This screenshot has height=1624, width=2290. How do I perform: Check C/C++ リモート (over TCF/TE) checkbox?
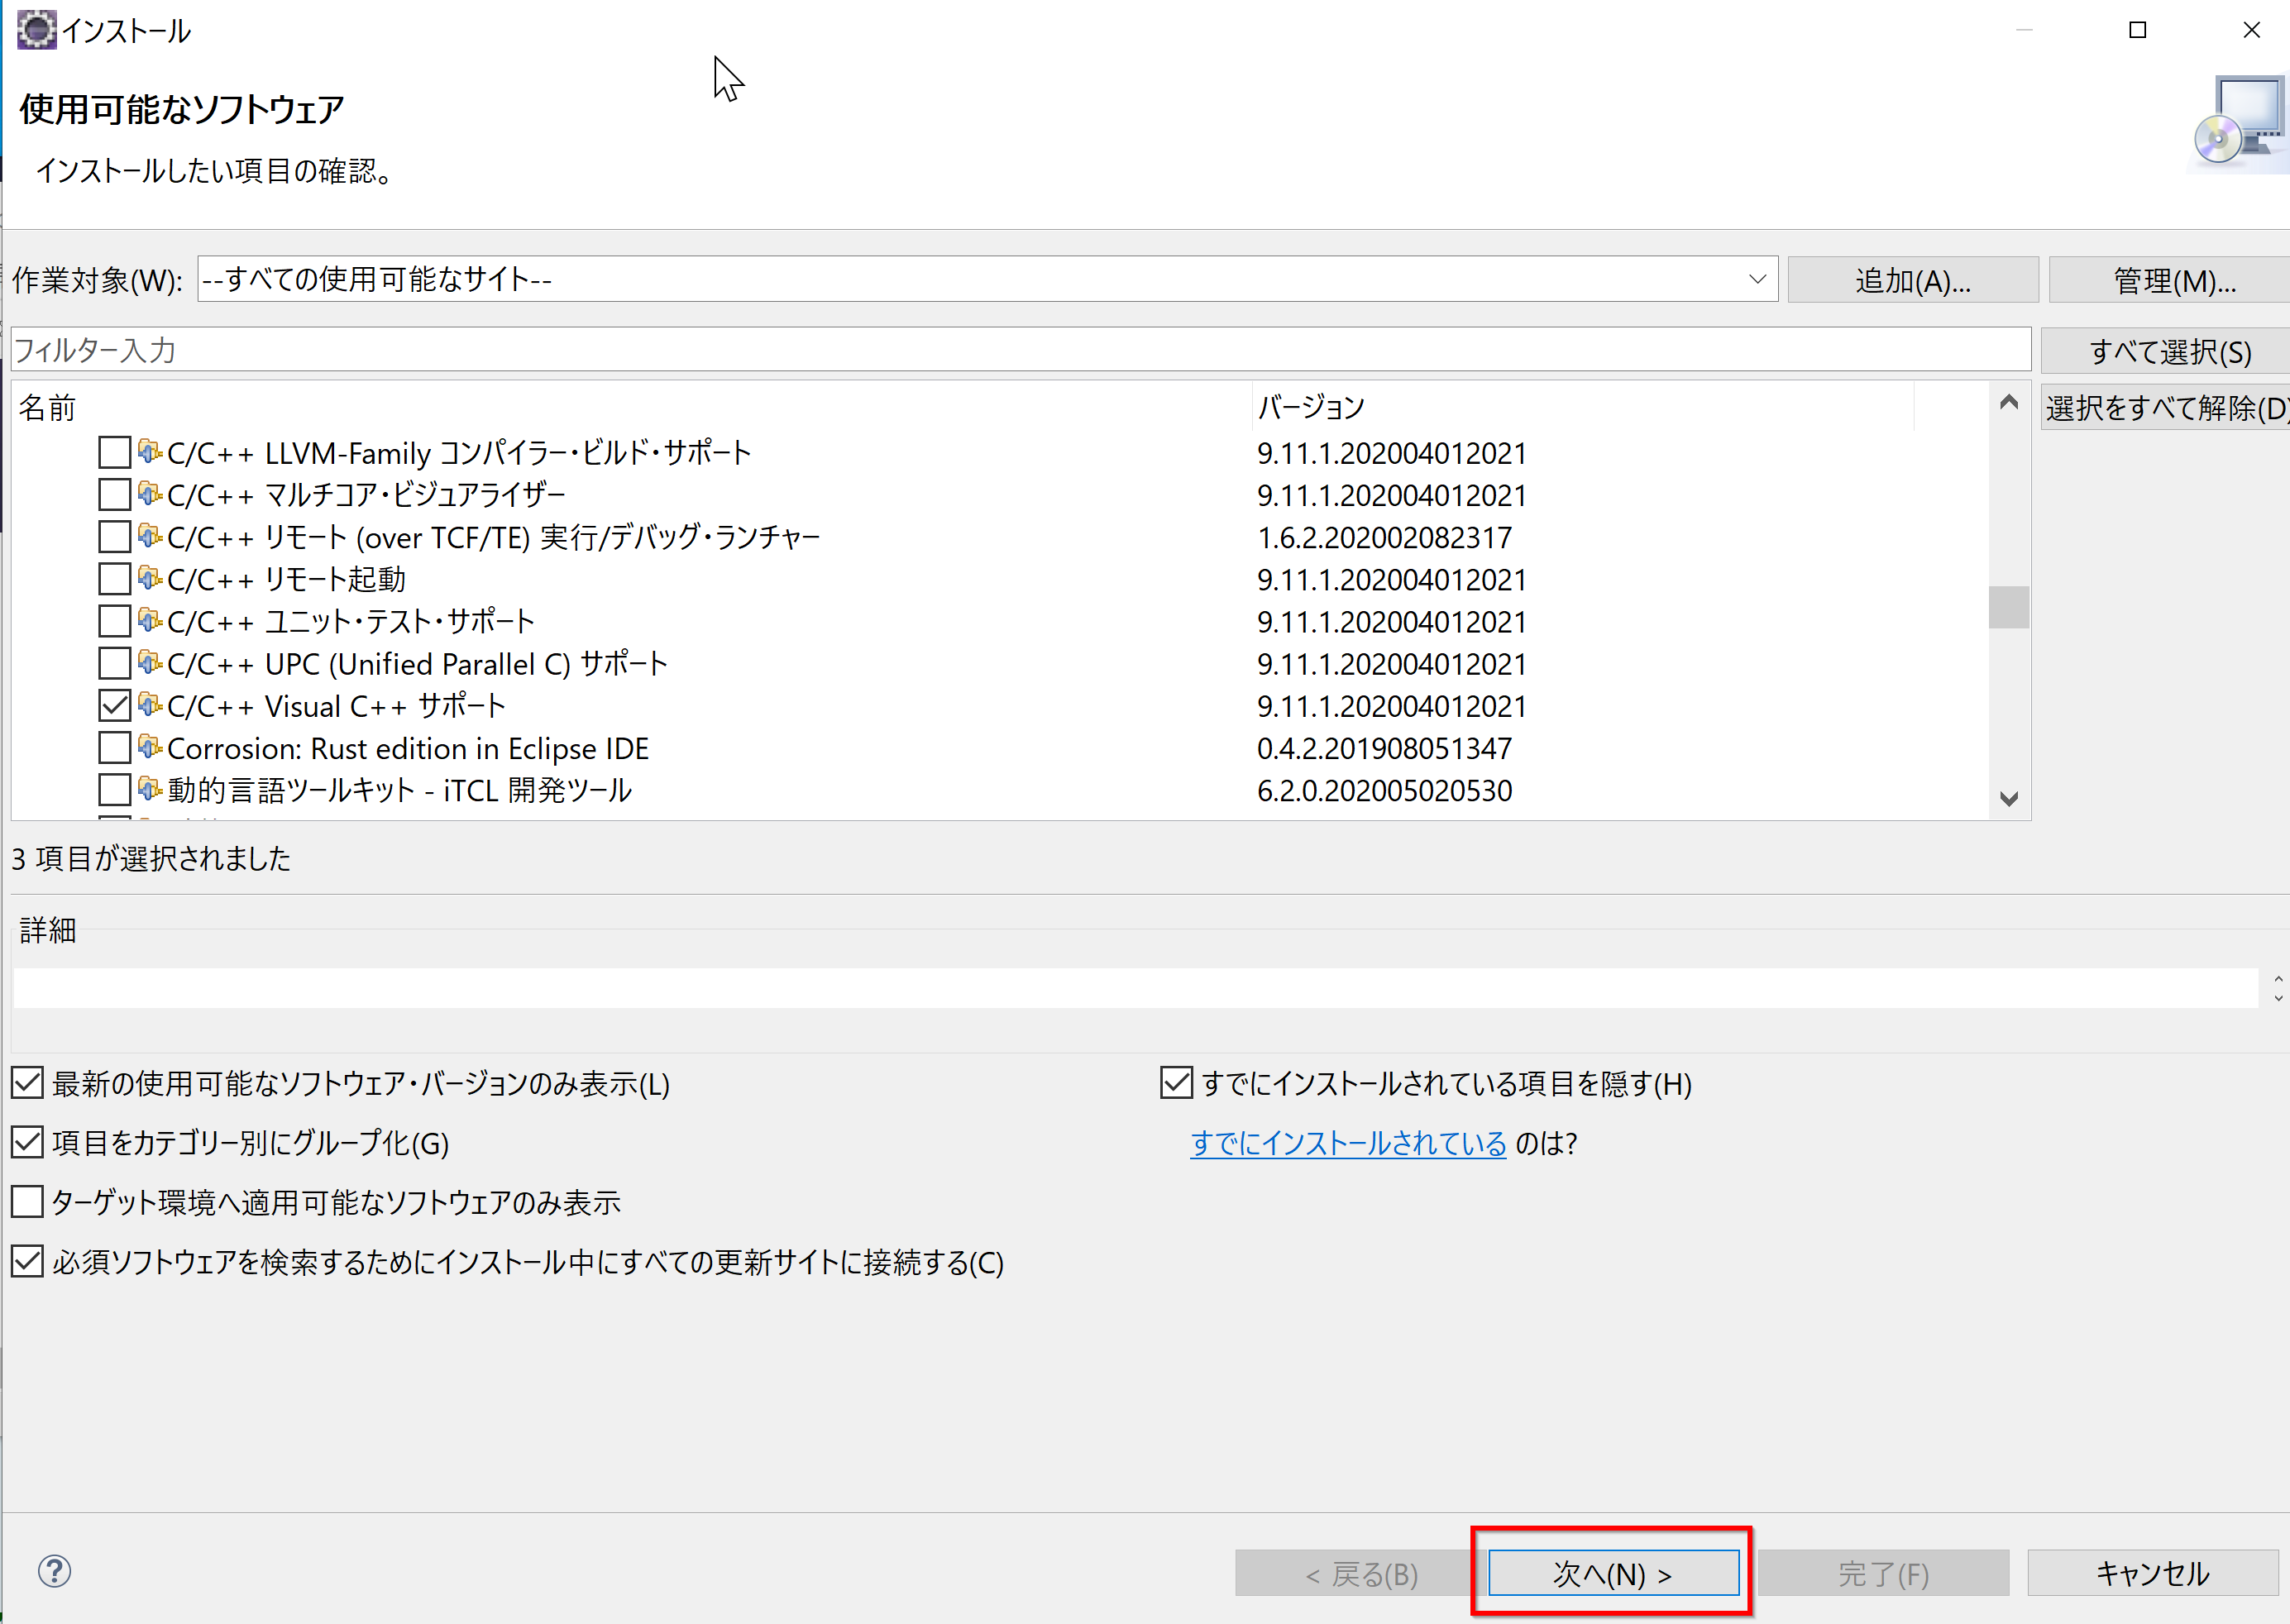114,536
